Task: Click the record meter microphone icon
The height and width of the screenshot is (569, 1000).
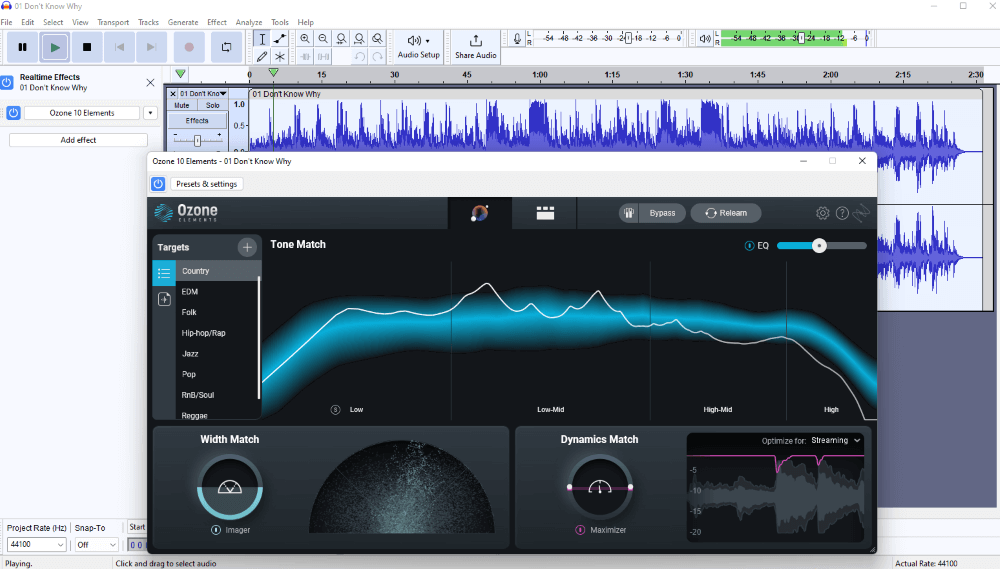Action: tap(517, 39)
